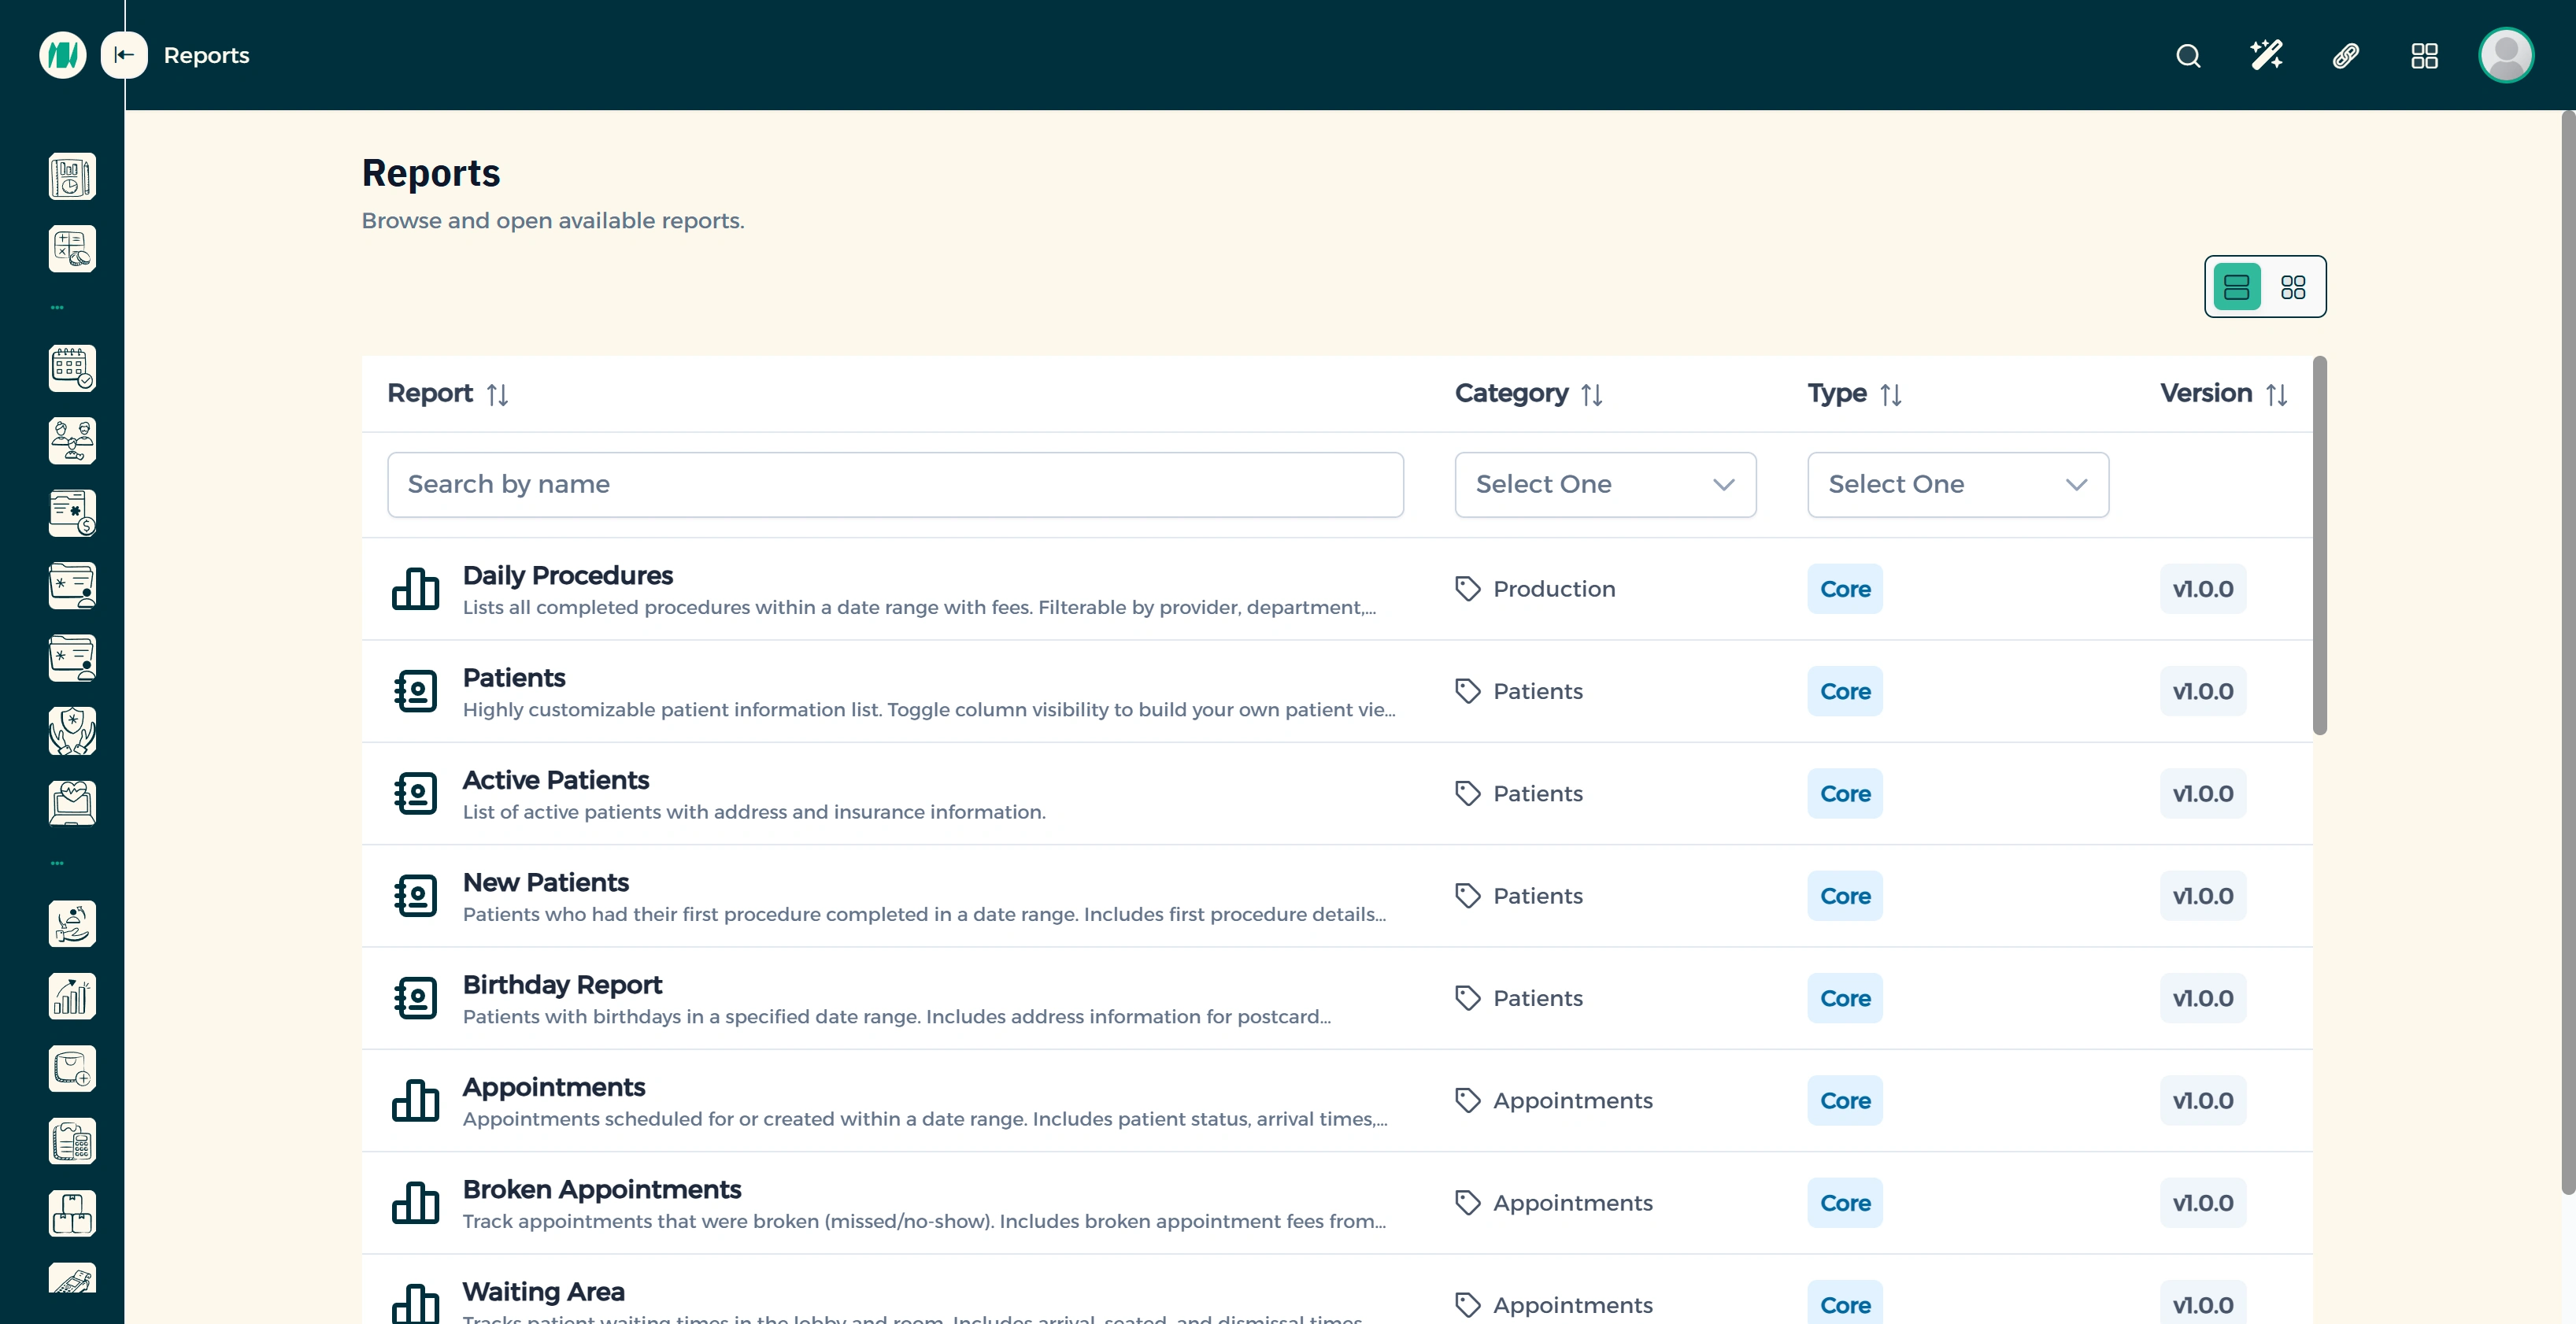Click the reports table scrollbar
This screenshot has height=1324, width=2576.
tap(2319, 546)
